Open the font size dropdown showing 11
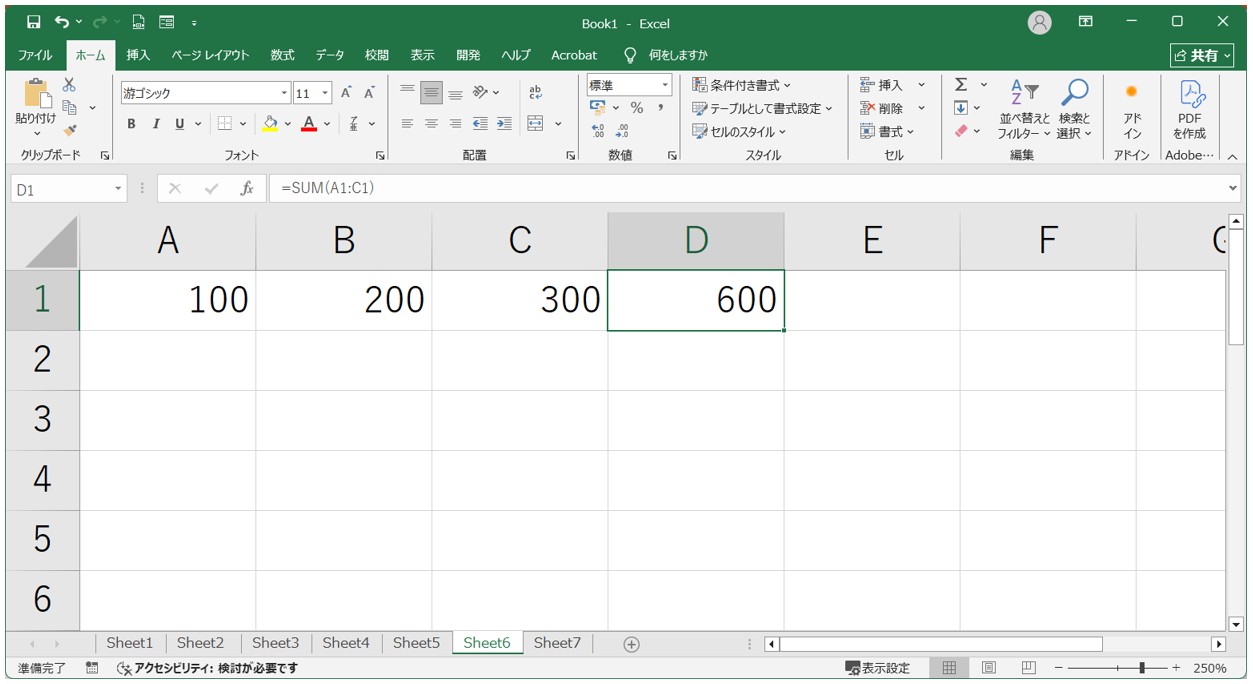 [x=326, y=94]
